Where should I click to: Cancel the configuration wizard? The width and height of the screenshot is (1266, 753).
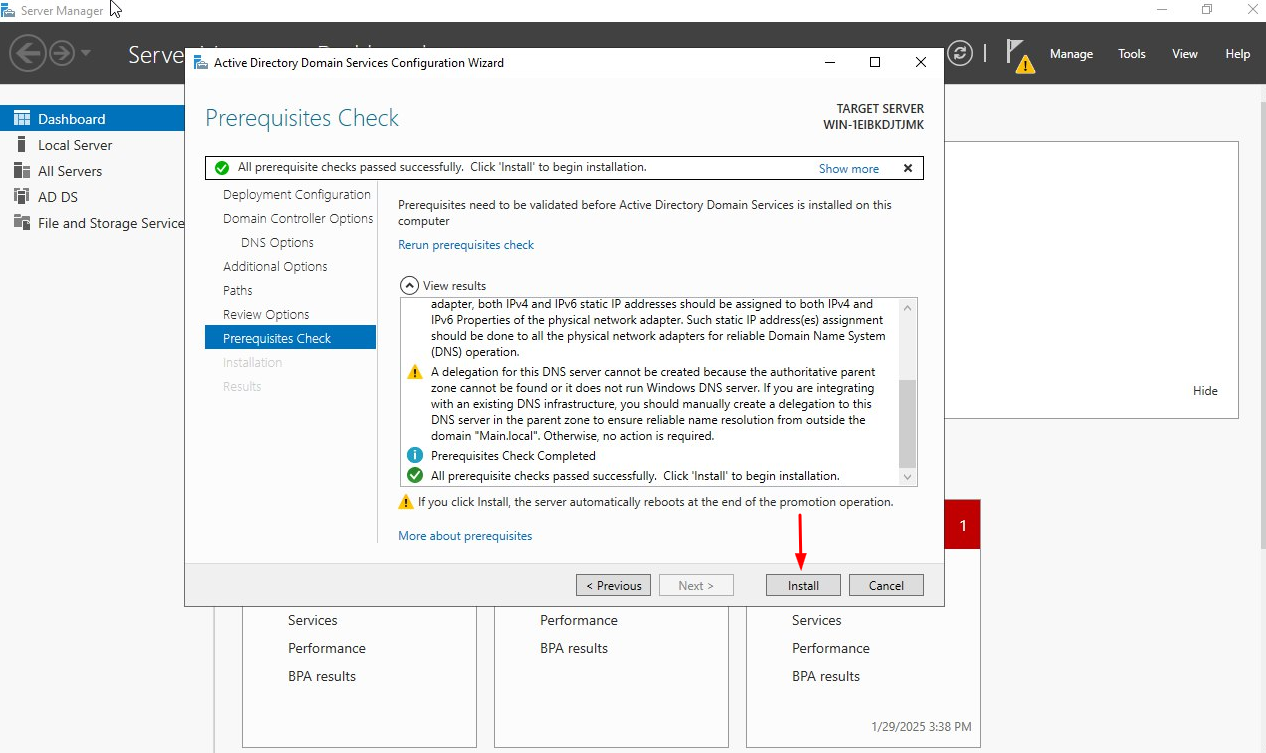886,585
